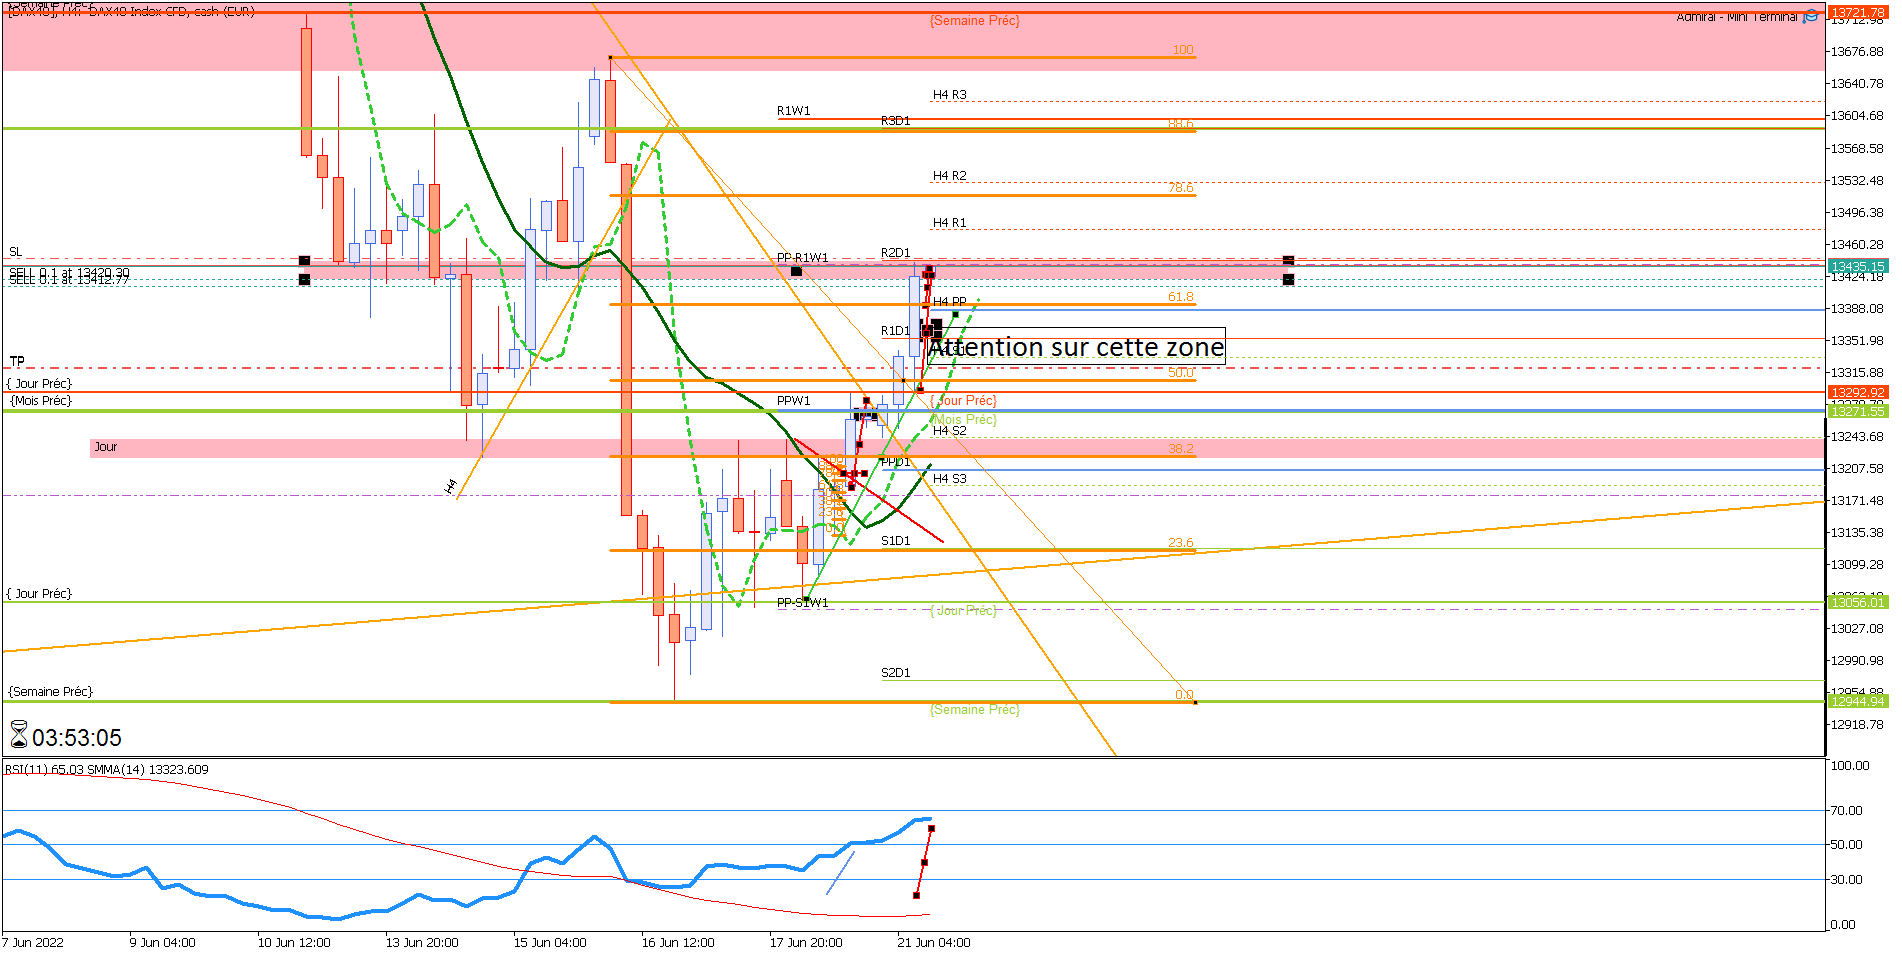Click the Fibonacci 0.0 level label
The width and height of the screenshot is (1902, 955).
click(x=1185, y=695)
